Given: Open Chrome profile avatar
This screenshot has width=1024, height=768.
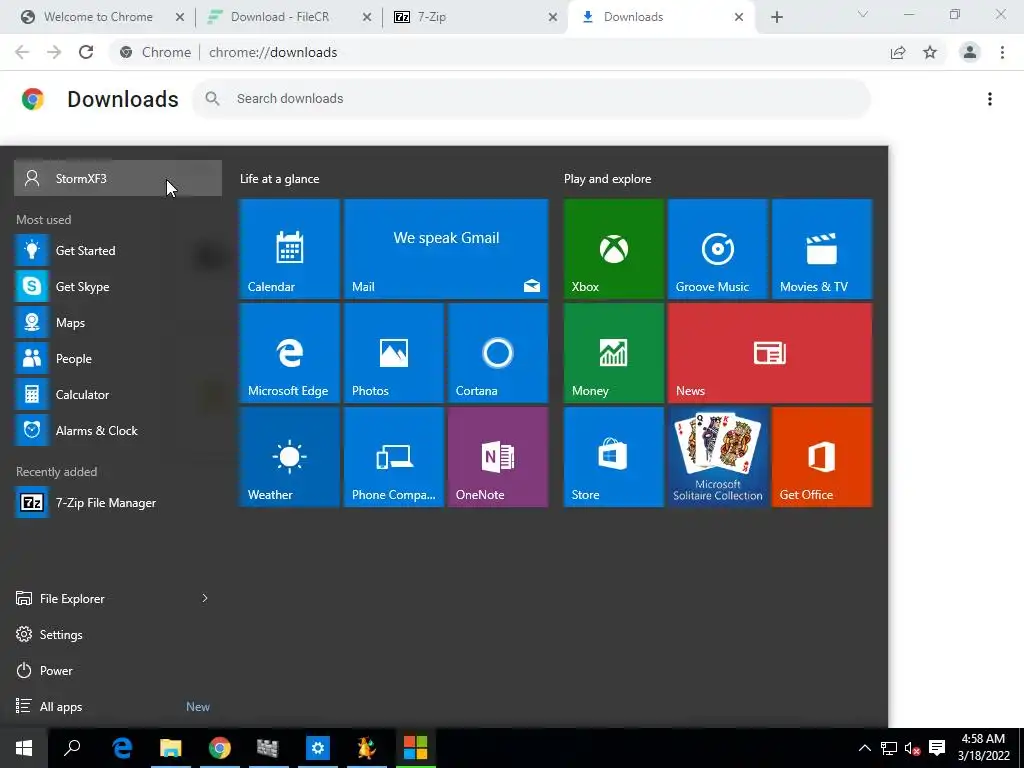Looking at the screenshot, I should tap(970, 52).
